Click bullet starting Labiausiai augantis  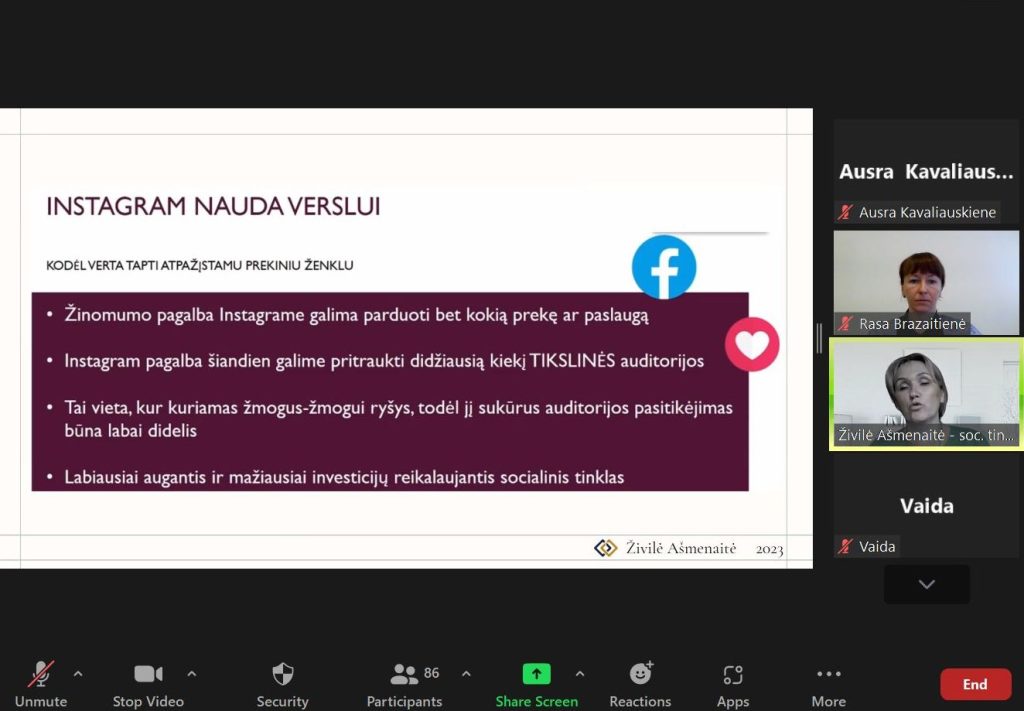[x=344, y=477]
